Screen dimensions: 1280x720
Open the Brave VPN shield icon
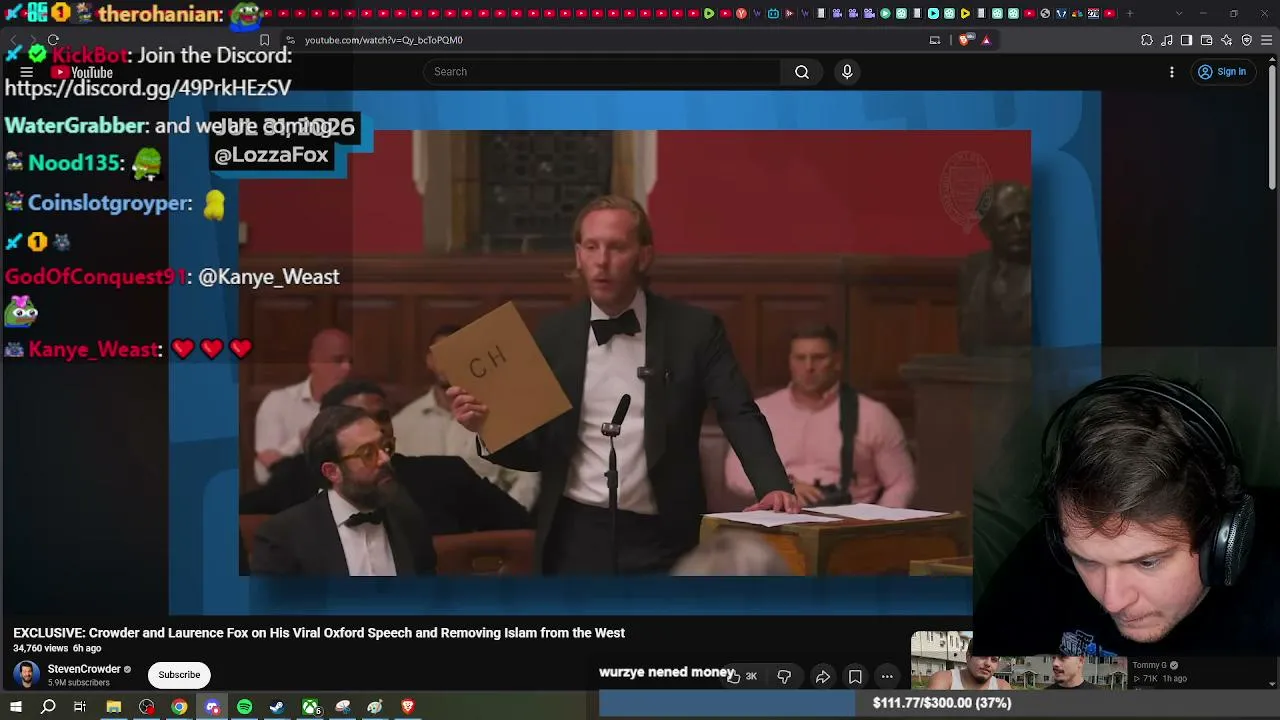coord(1247,40)
